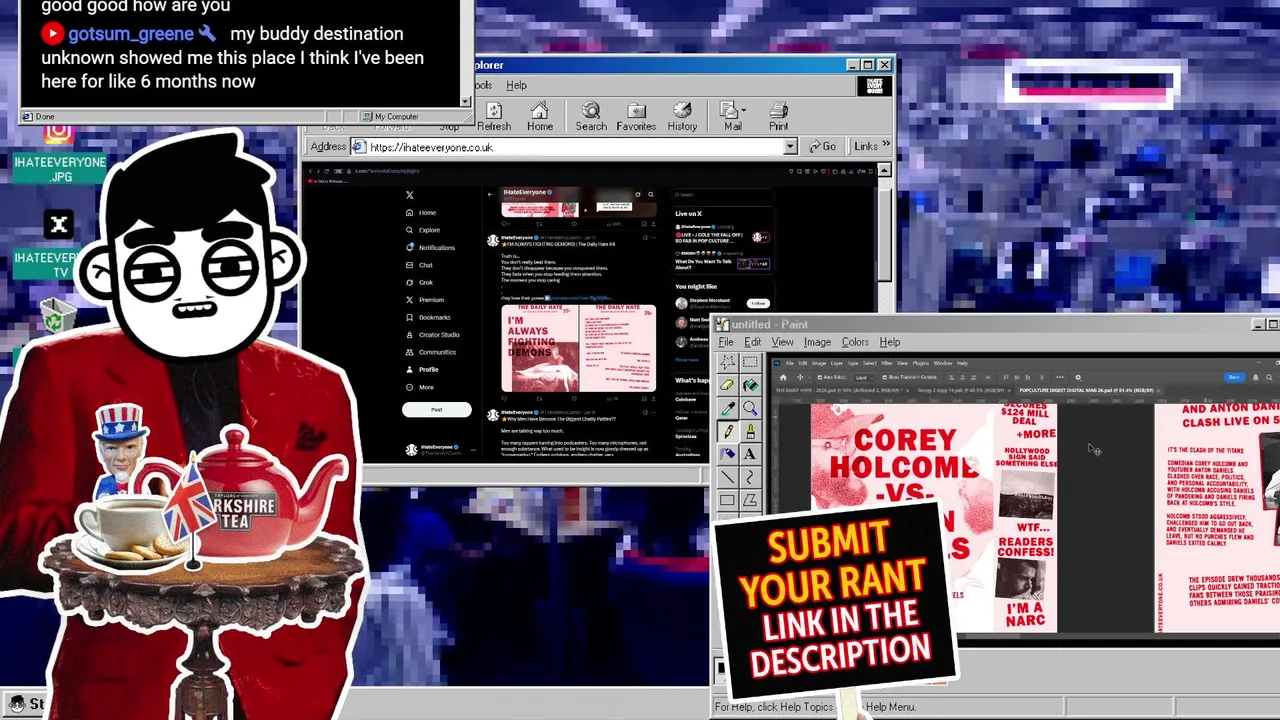Viewport: 1280px width, 720px height.
Task: Open the X desktop shortcut icon
Action: [x=59, y=225]
